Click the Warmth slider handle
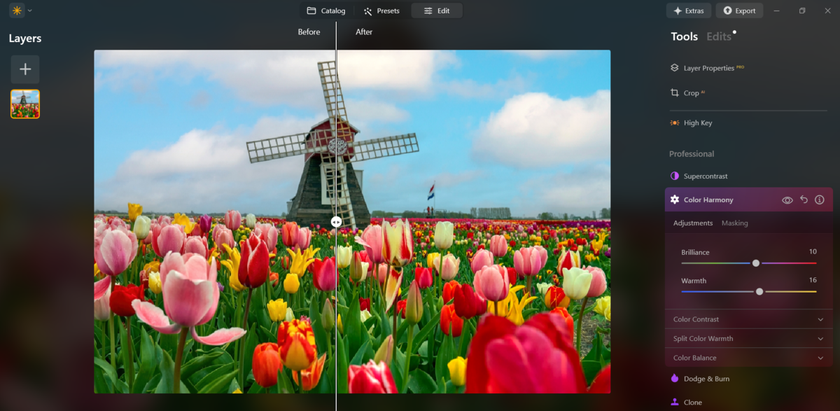This screenshot has height=411, width=840. coord(759,292)
